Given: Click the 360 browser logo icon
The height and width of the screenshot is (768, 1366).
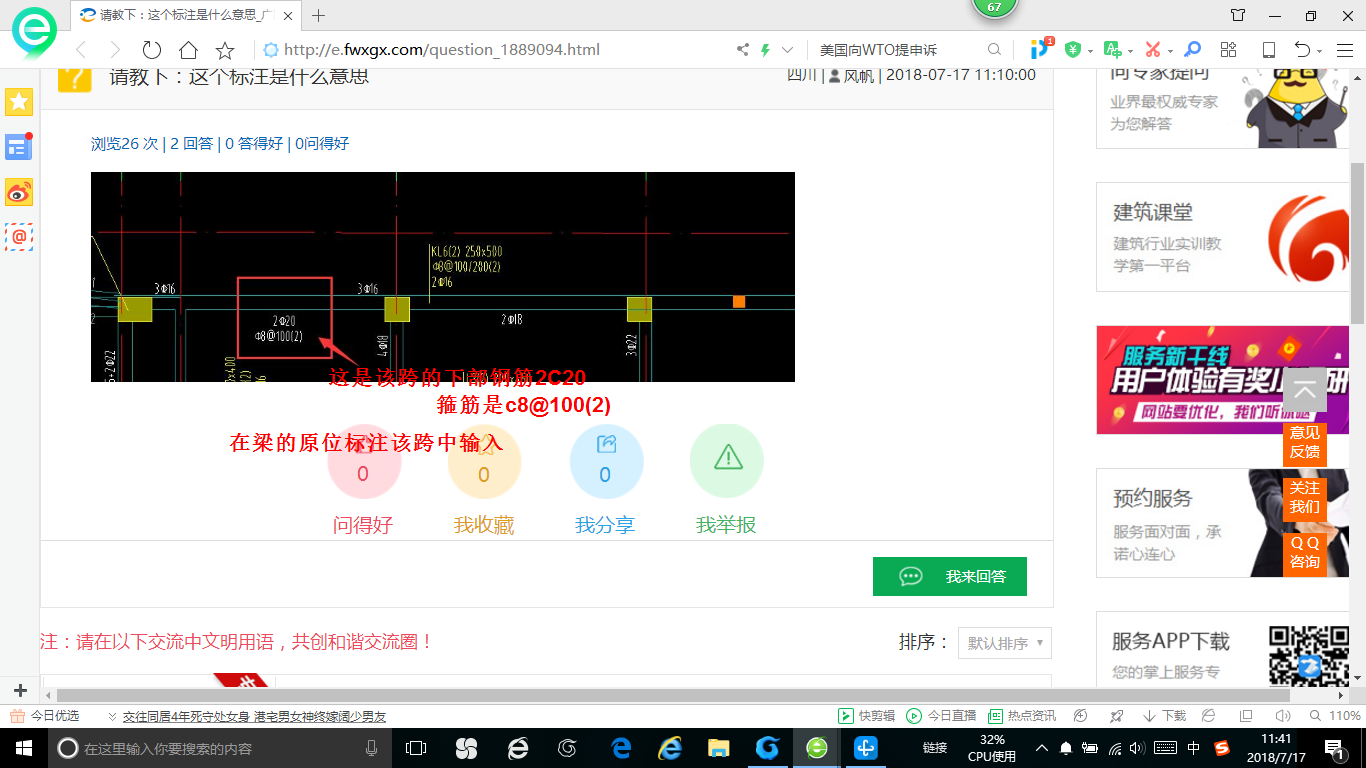Looking at the screenshot, I should [x=34, y=31].
